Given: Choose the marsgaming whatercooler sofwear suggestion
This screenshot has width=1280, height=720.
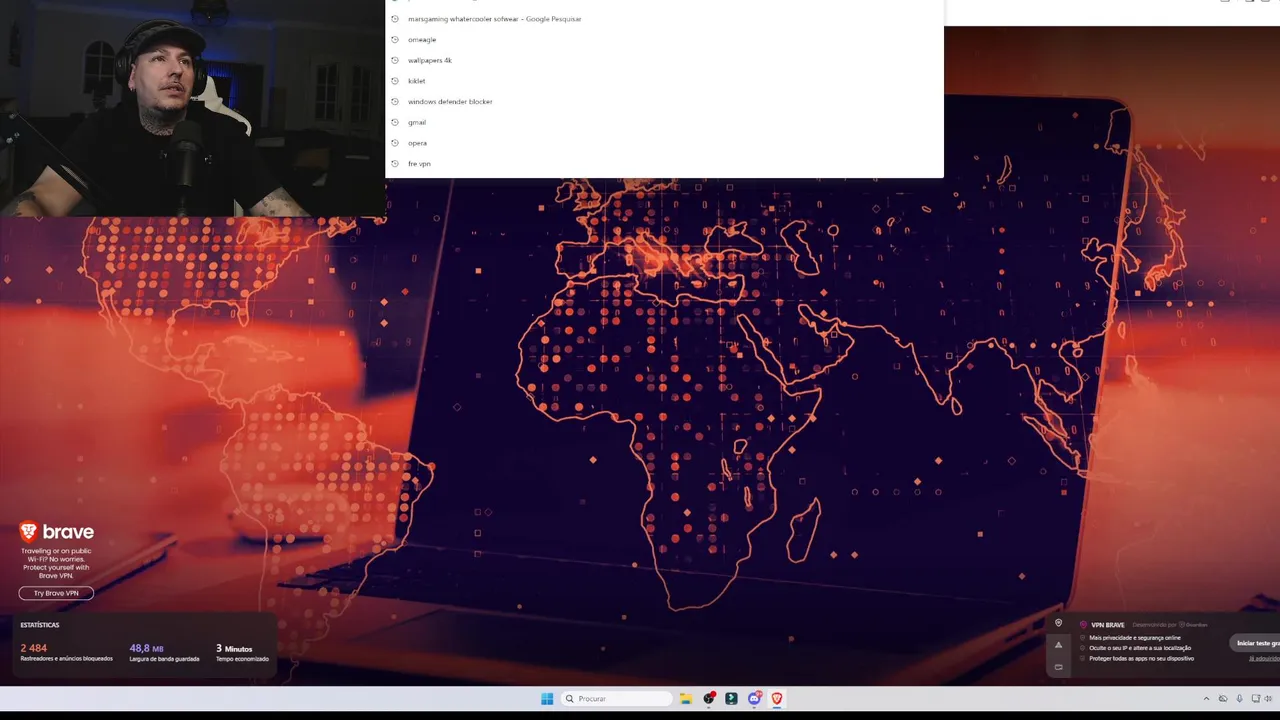Looking at the screenshot, I should tap(664, 19).
